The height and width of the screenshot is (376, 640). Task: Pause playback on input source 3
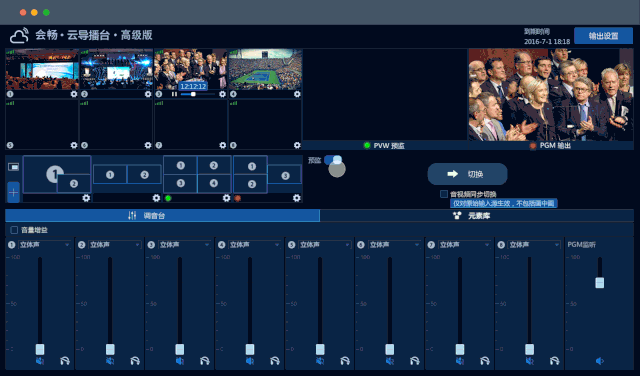pyautogui.click(x=174, y=94)
